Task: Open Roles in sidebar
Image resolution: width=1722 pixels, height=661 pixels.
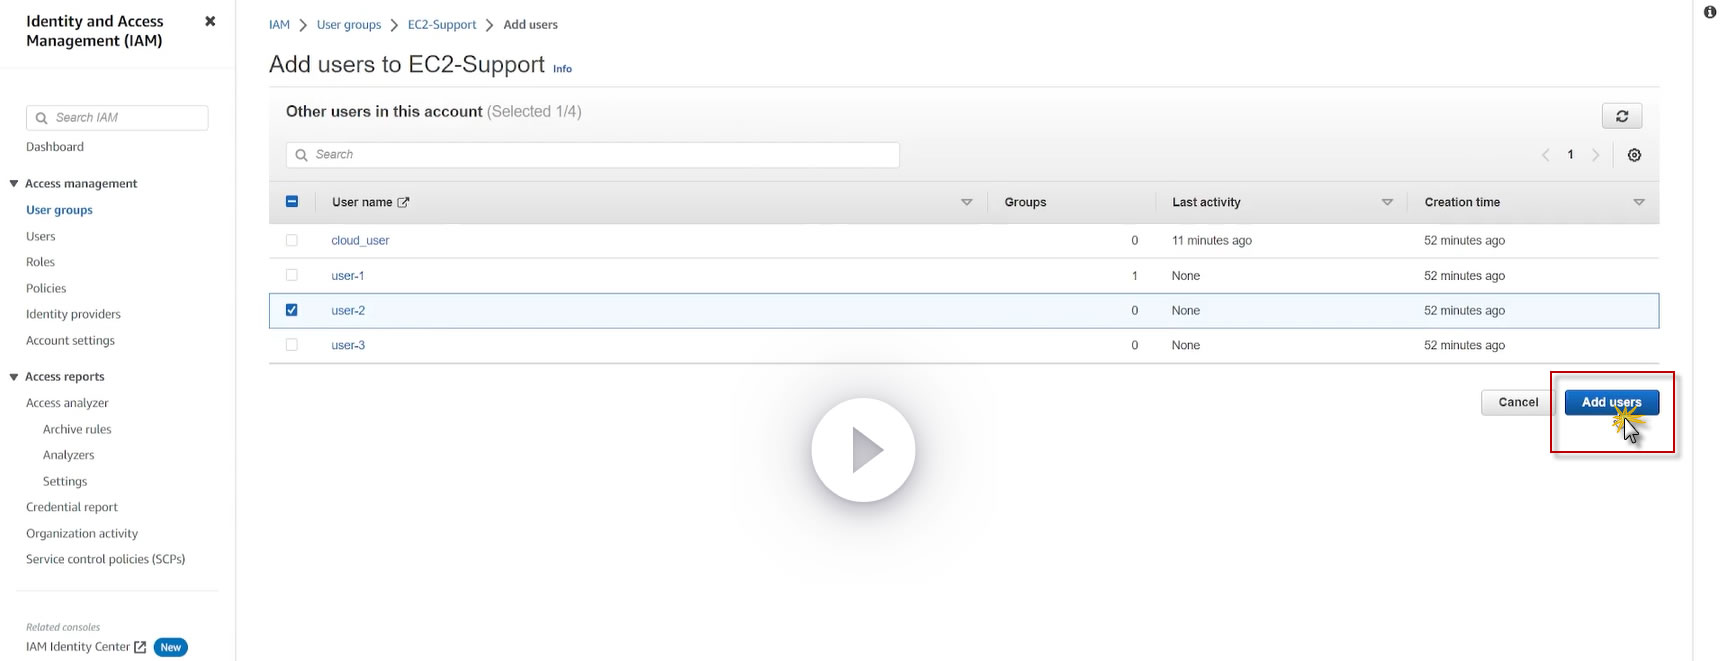Action: point(40,262)
